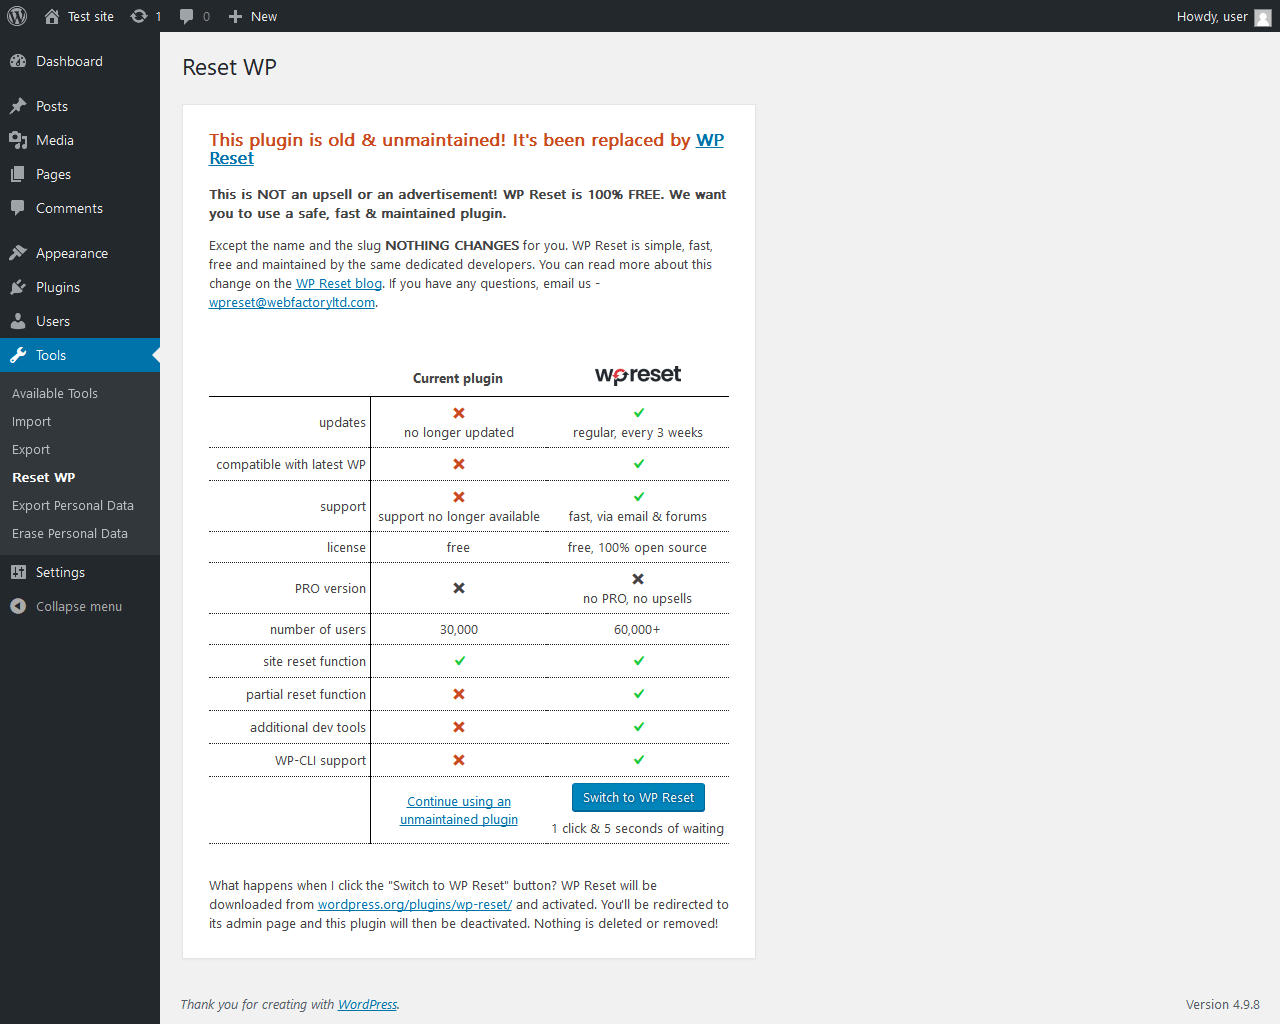This screenshot has height=1024, width=1280.
Task: Open the Dashboard menu
Action: click(x=80, y=61)
